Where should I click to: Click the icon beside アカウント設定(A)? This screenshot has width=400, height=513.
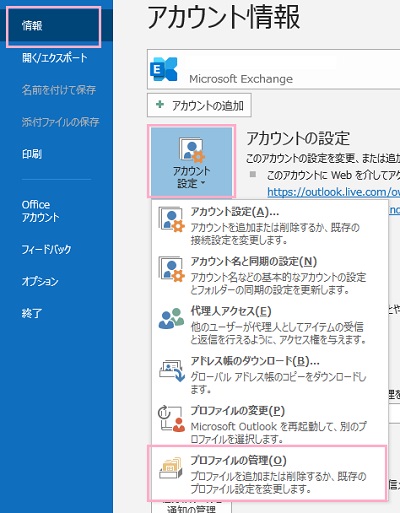[x=171, y=219]
